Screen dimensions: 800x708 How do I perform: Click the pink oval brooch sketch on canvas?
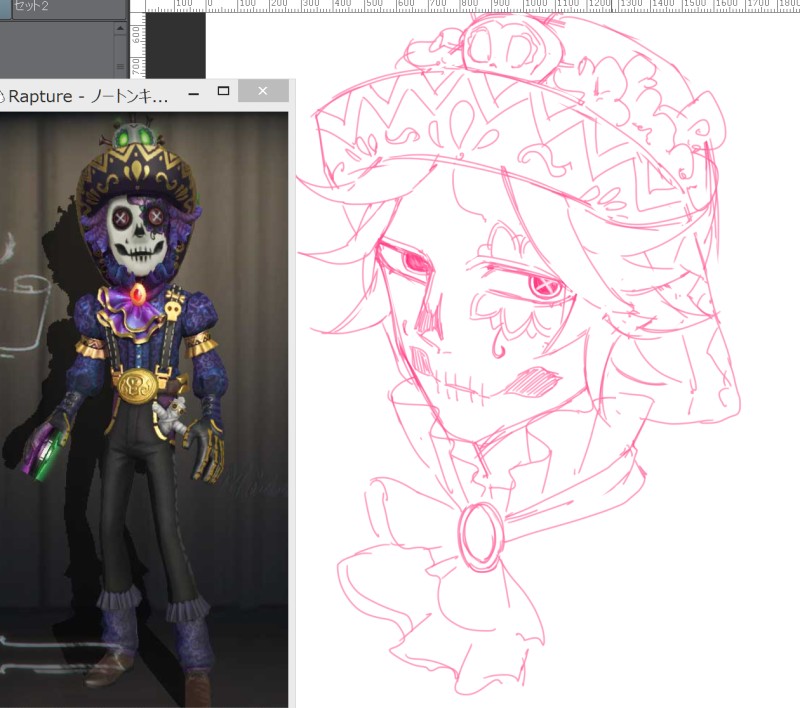481,537
